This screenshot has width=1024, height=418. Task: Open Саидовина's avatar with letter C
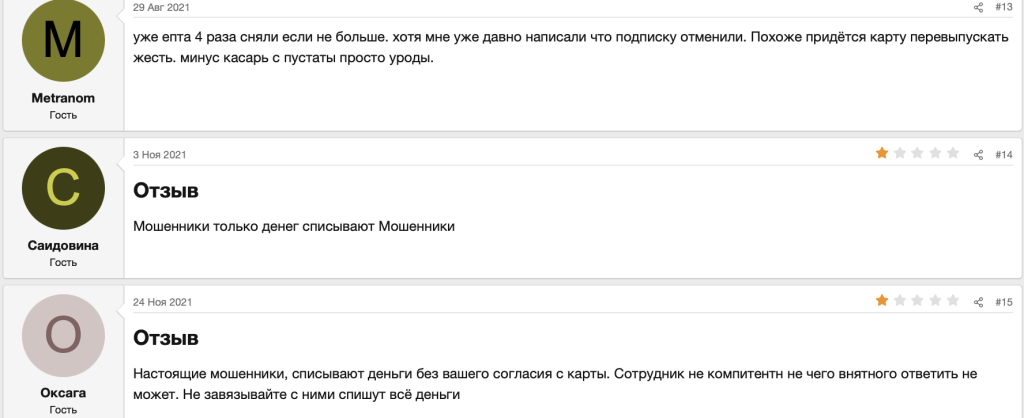63,188
